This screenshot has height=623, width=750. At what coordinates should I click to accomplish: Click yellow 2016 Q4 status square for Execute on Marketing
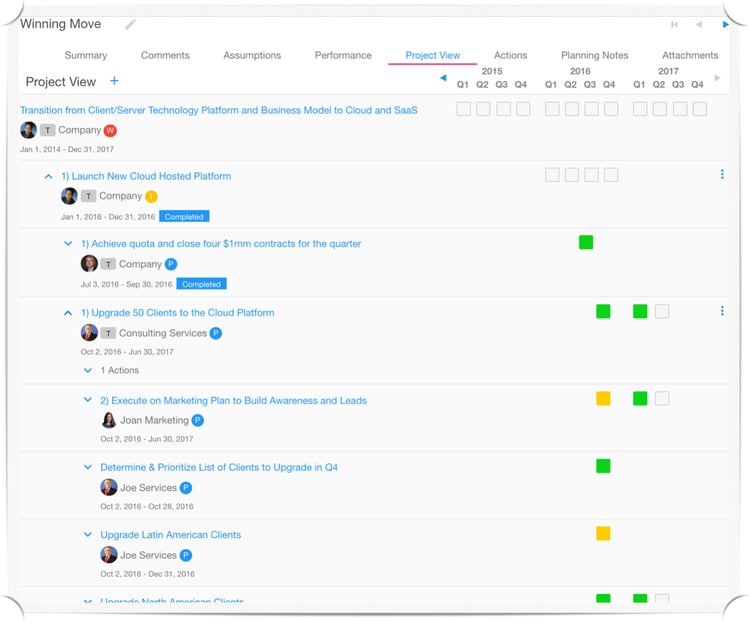pos(603,398)
